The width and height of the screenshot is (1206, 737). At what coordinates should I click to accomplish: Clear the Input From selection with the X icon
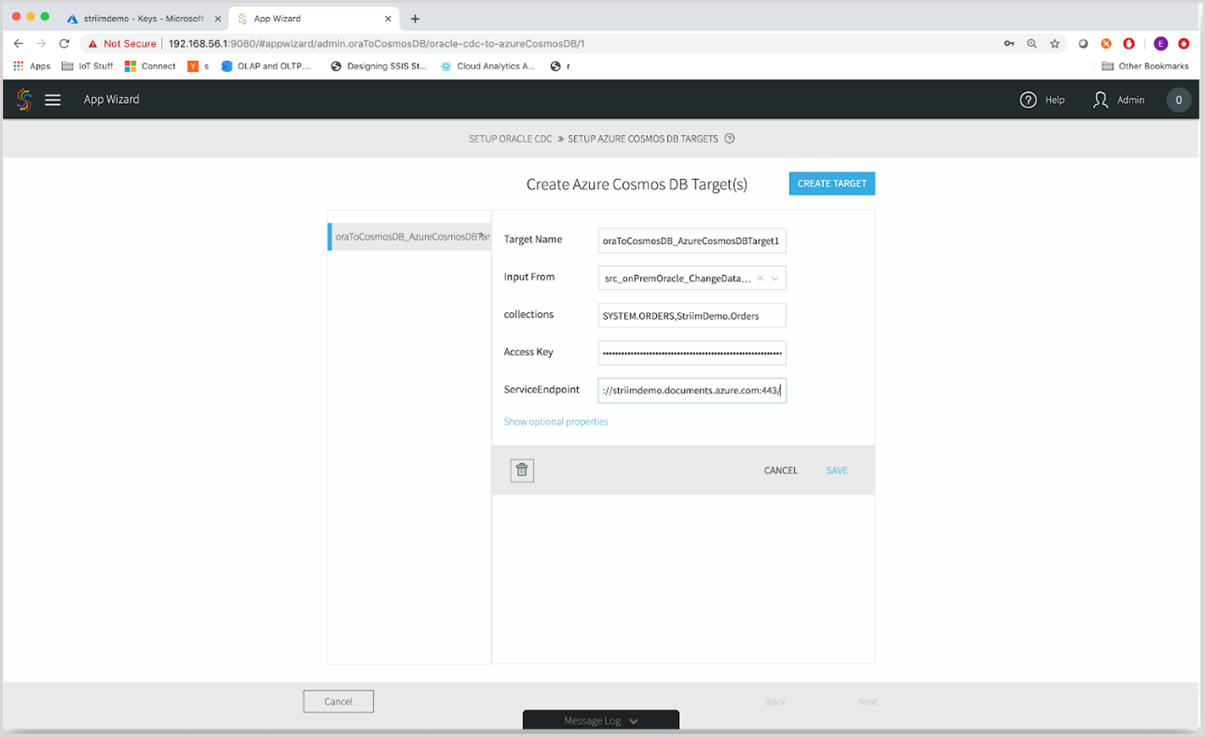(x=758, y=277)
